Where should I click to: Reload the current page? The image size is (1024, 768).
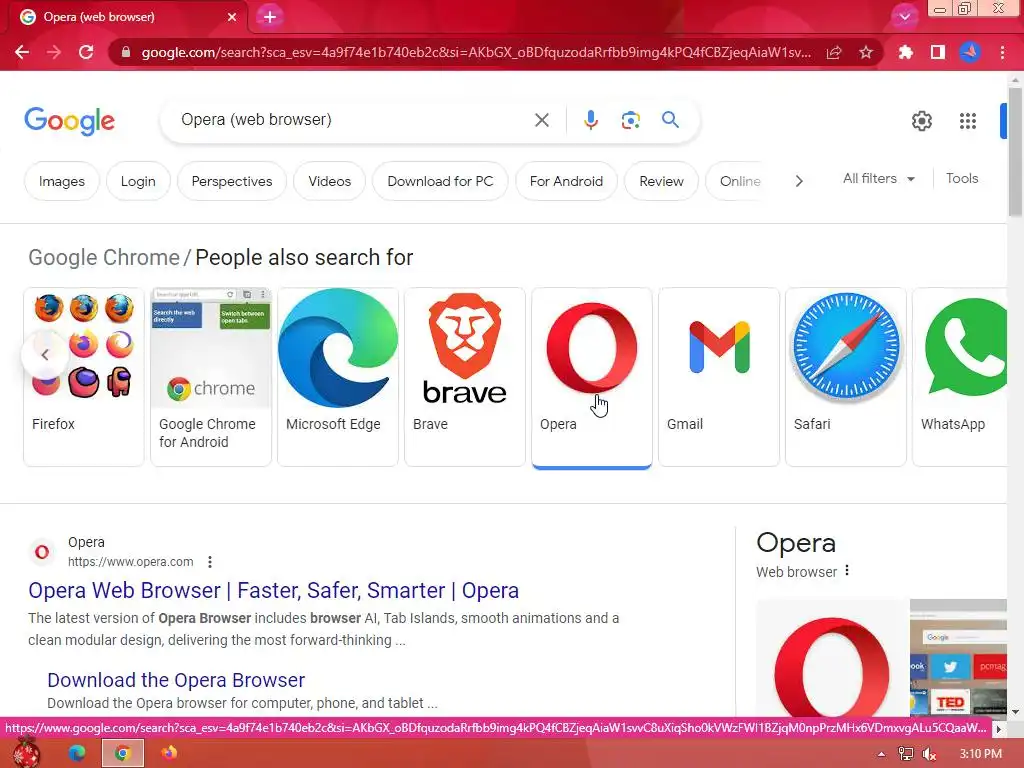coord(86,52)
